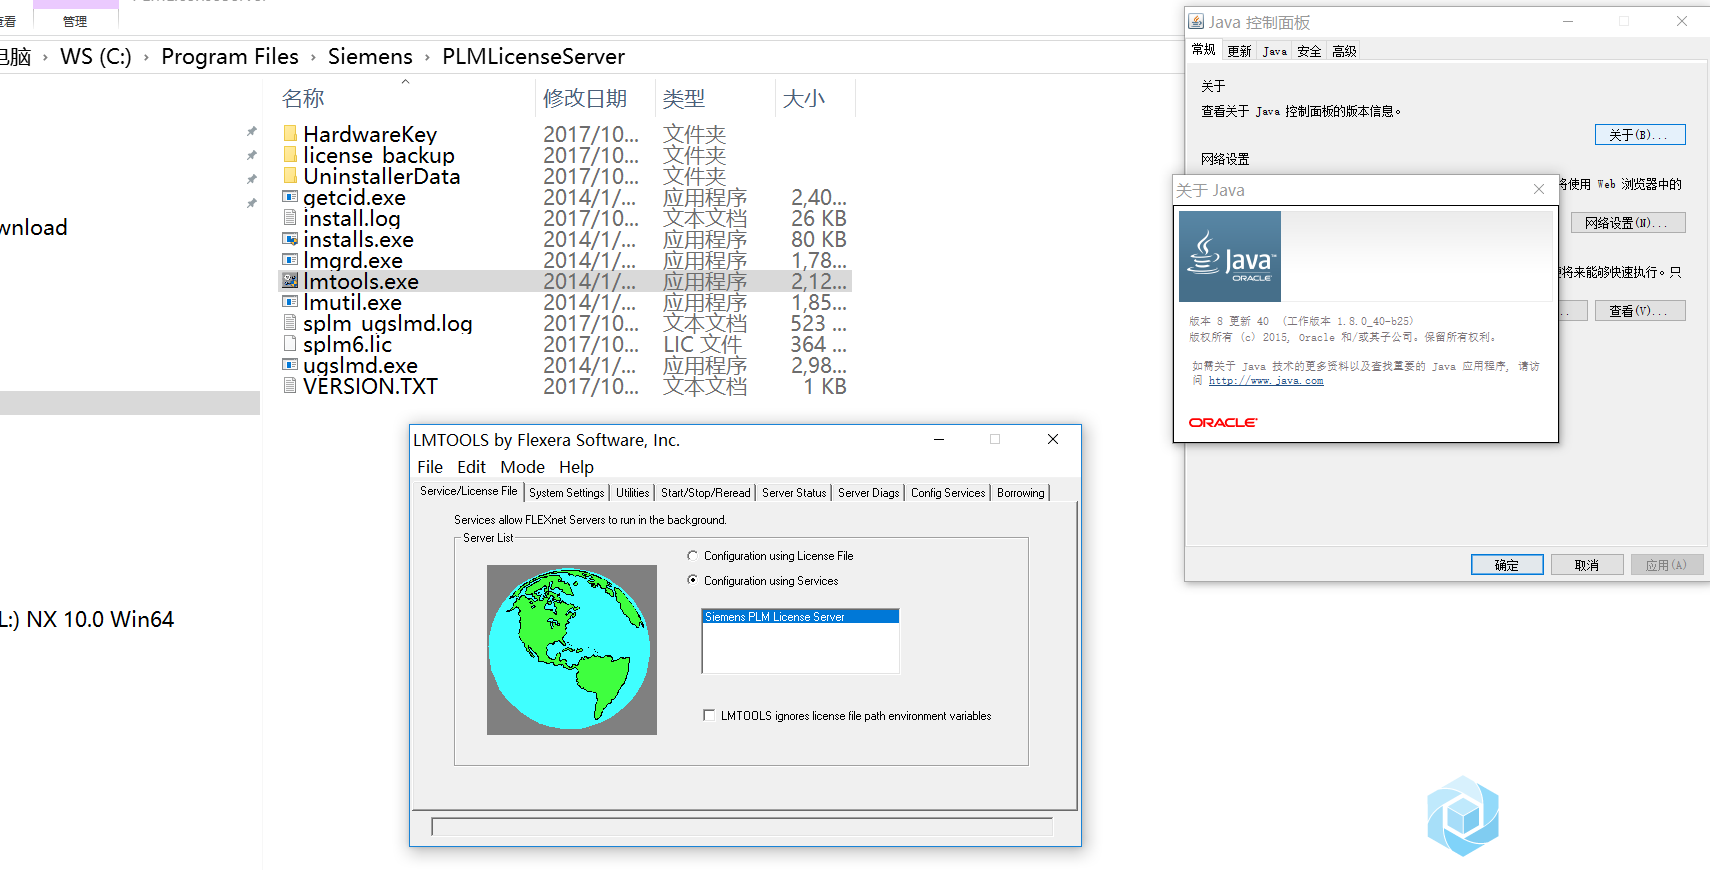Switch to the System Settings tab
The width and height of the screenshot is (1710, 870).
pos(566,493)
